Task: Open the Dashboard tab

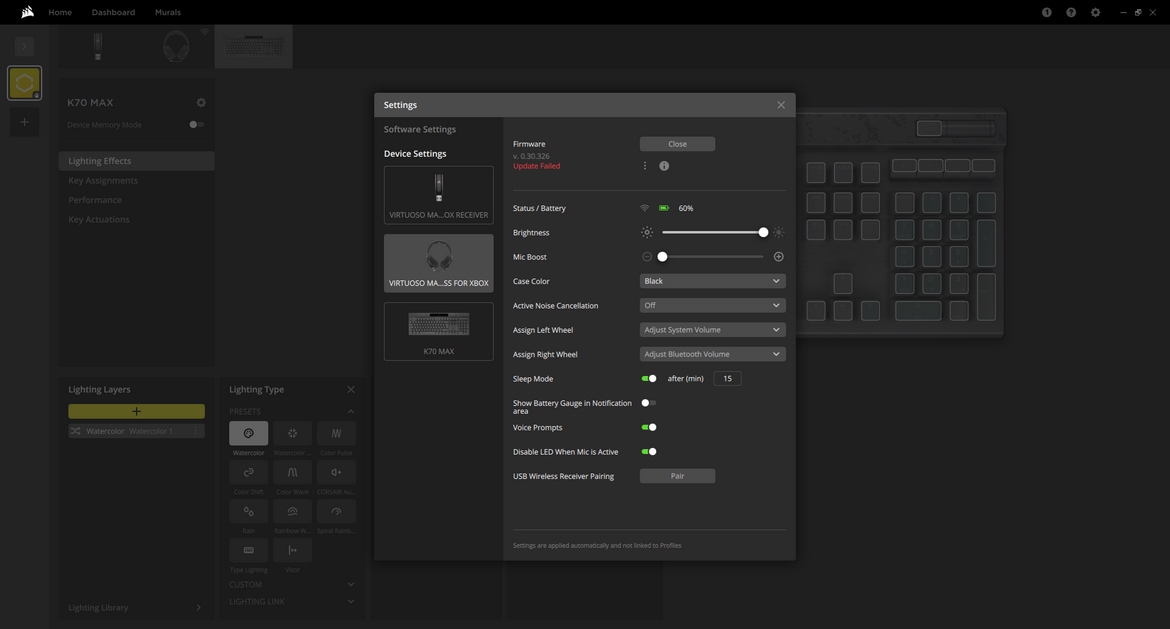Action: 113,12
